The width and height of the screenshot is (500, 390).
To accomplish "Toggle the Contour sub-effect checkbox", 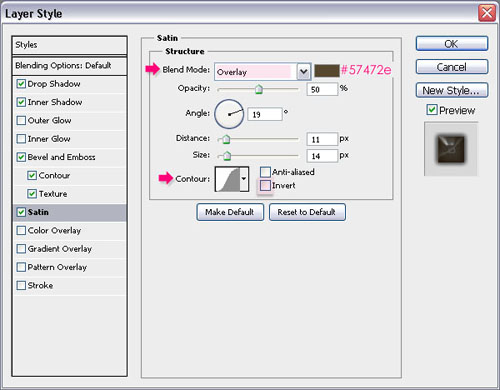I will click(x=32, y=175).
